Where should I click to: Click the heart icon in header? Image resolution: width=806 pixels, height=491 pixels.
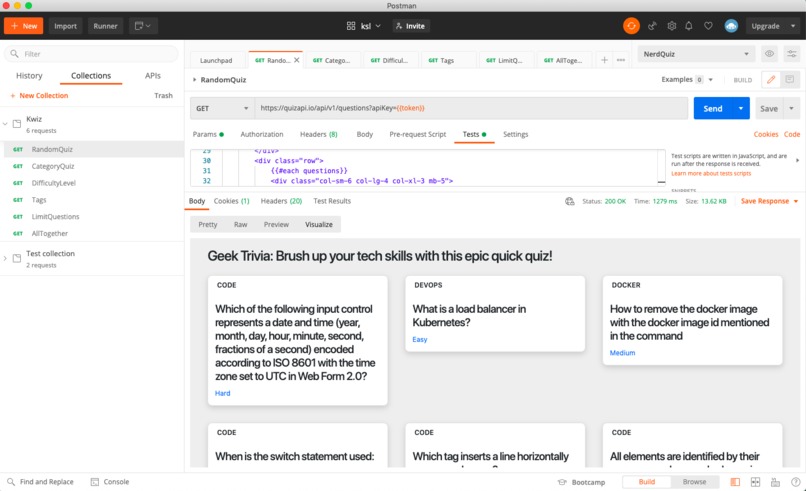[708, 26]
